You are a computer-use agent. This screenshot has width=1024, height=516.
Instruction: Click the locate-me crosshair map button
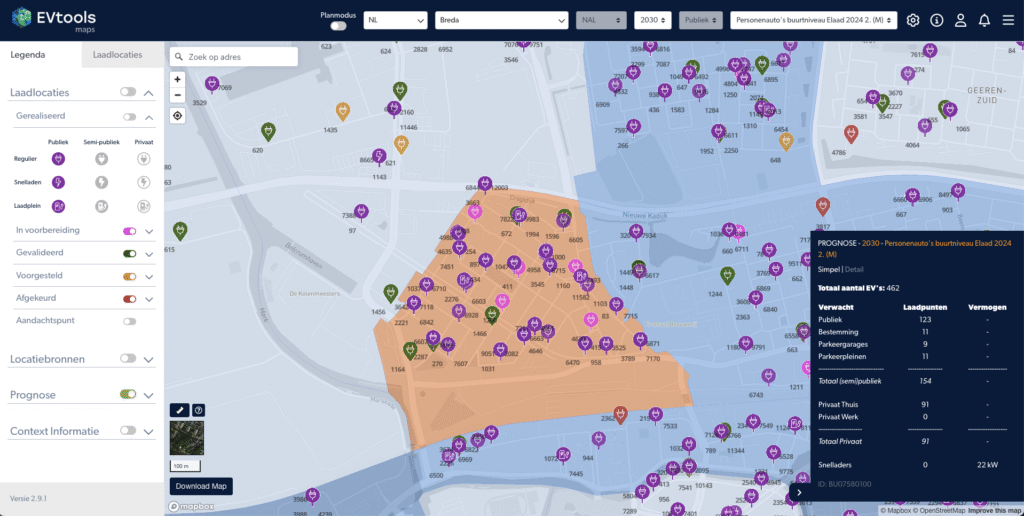pyautogui.click(x=178, y=116)
